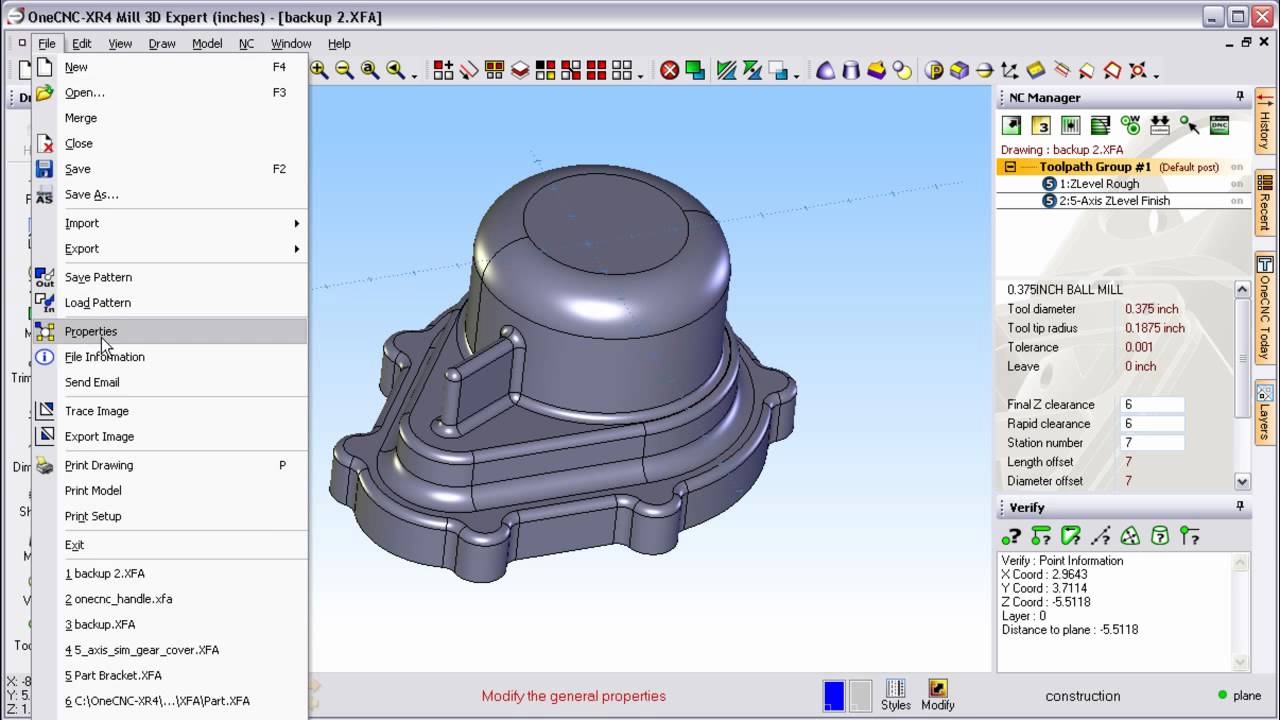Expand the Import submenu arrow
This screenshot has width=1280, height=720.
296,223
